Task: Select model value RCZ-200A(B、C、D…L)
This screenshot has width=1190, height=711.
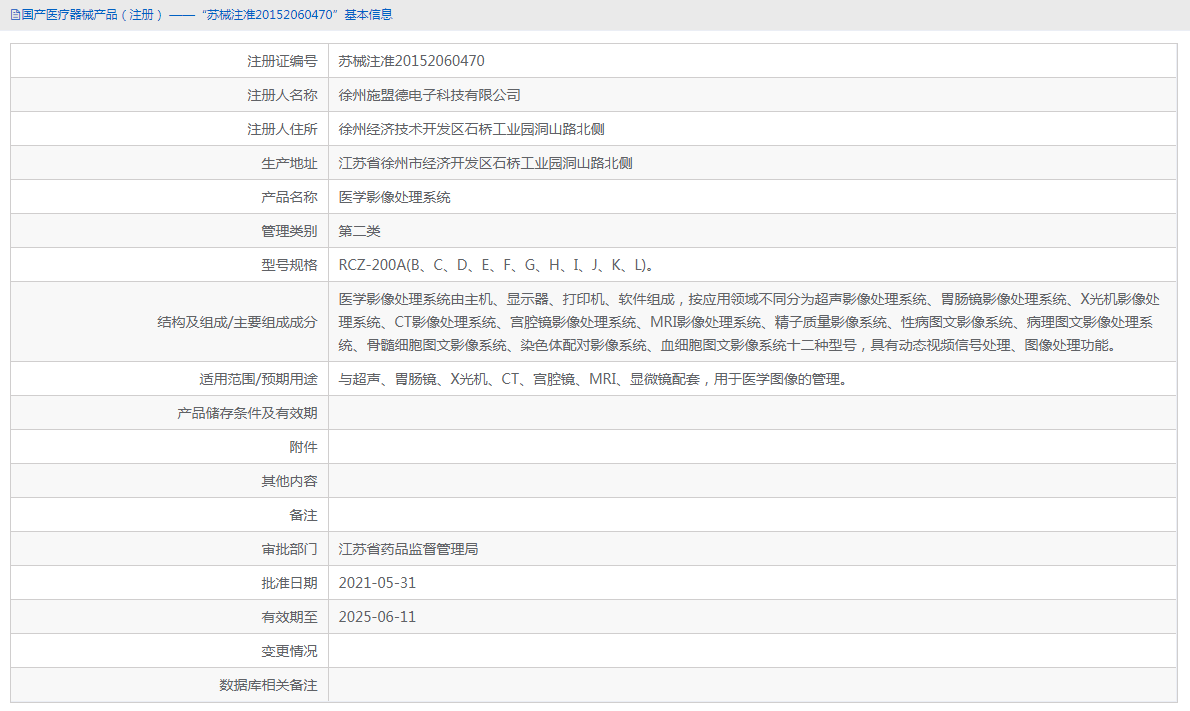Action: tap(496, 265)
